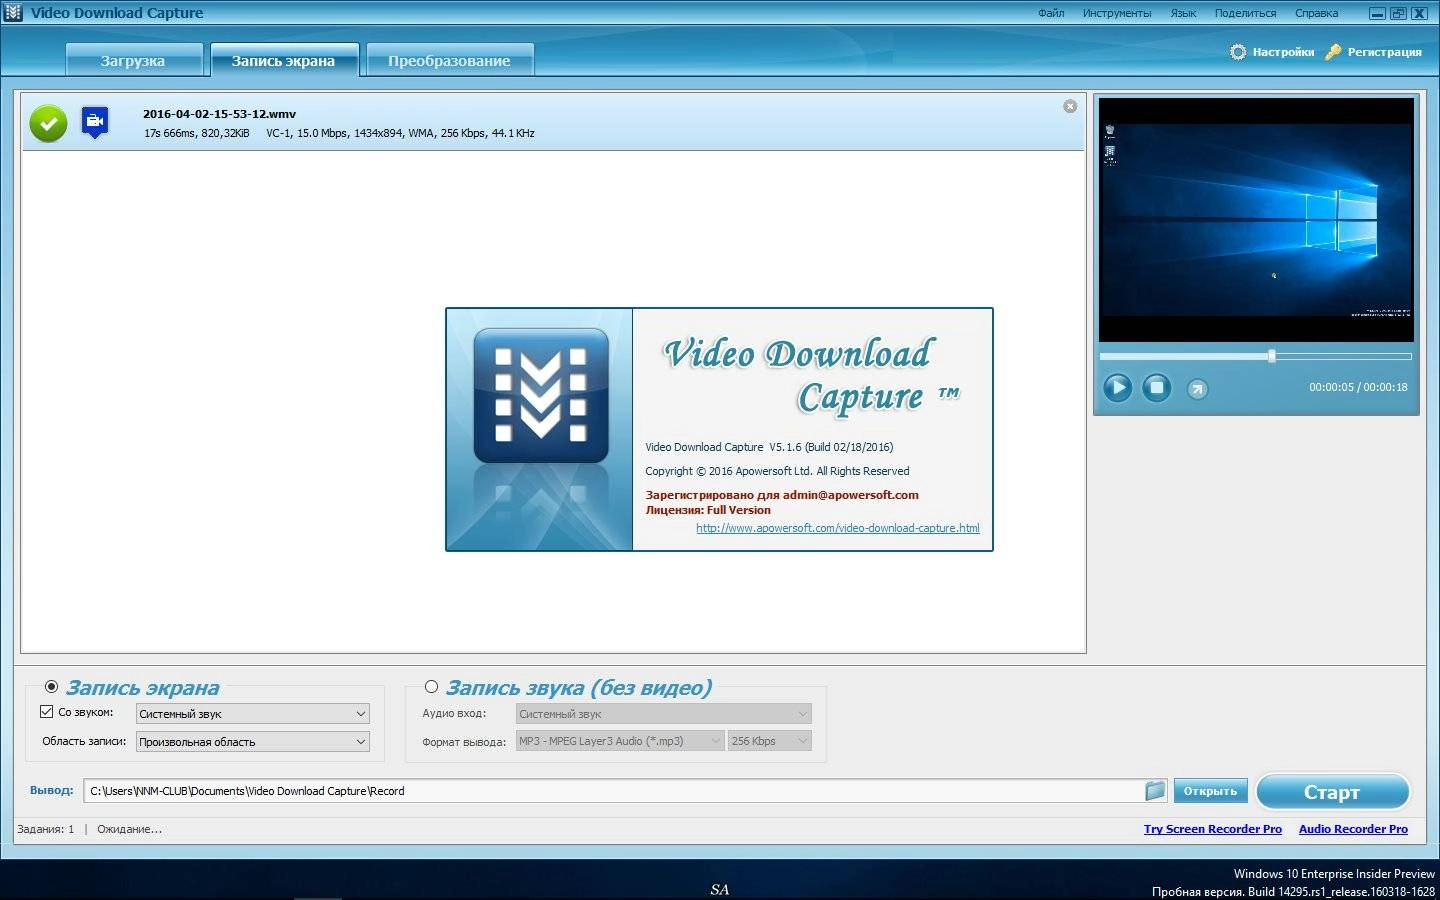Open video in external player icon
This screenshot has height=900, width=1440.
click(1197, 389)
